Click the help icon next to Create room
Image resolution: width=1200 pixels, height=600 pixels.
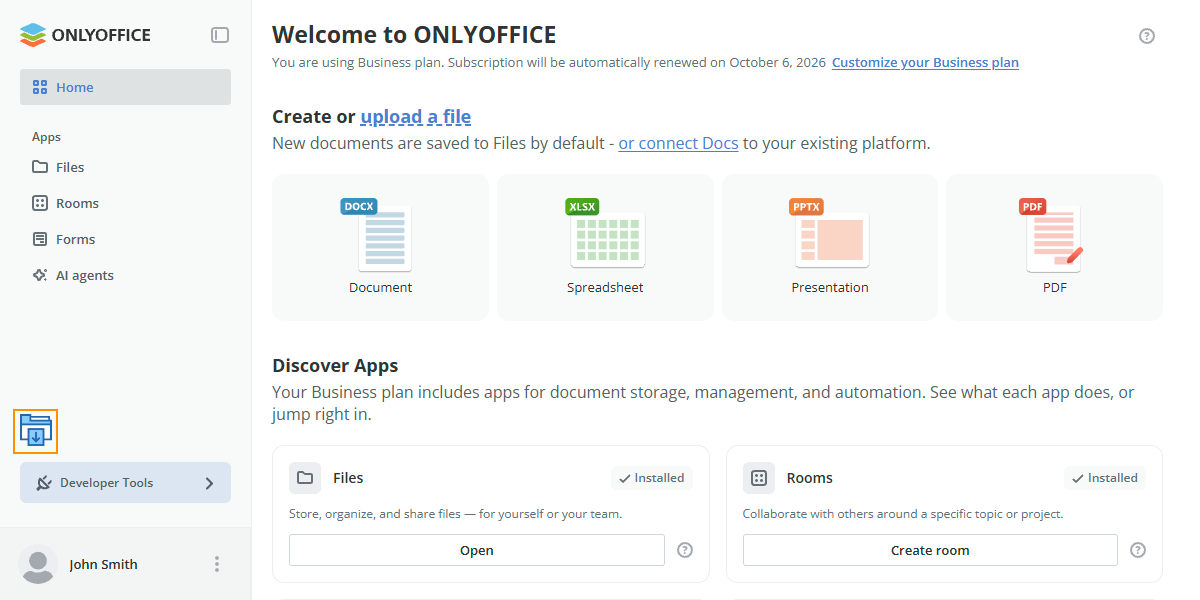click(x=1138, y=550)
